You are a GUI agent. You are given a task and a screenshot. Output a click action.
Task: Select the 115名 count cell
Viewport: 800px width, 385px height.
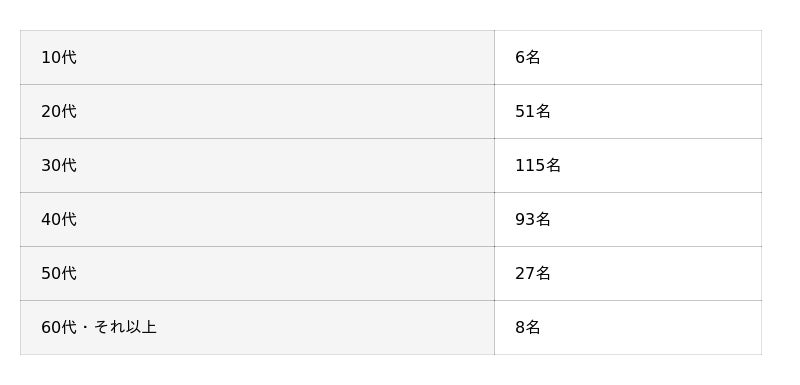(x=628, y=166)
